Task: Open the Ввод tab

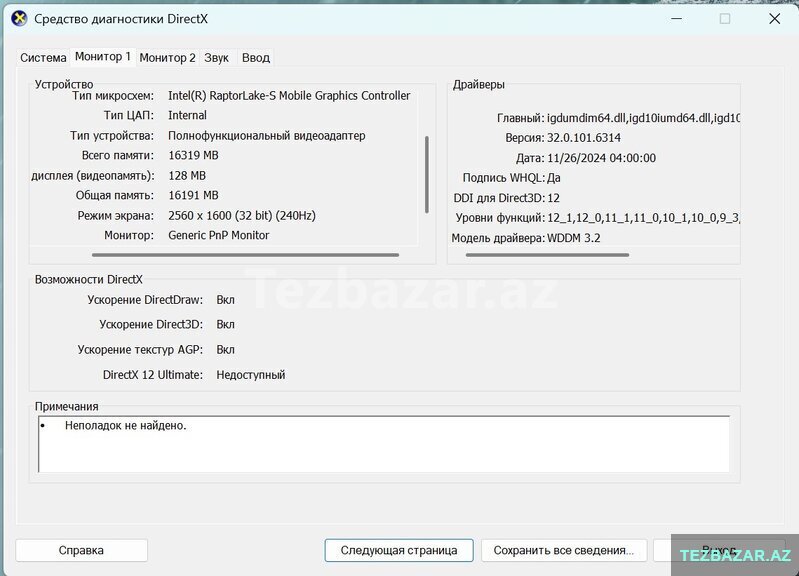Action: click(256, 58)
